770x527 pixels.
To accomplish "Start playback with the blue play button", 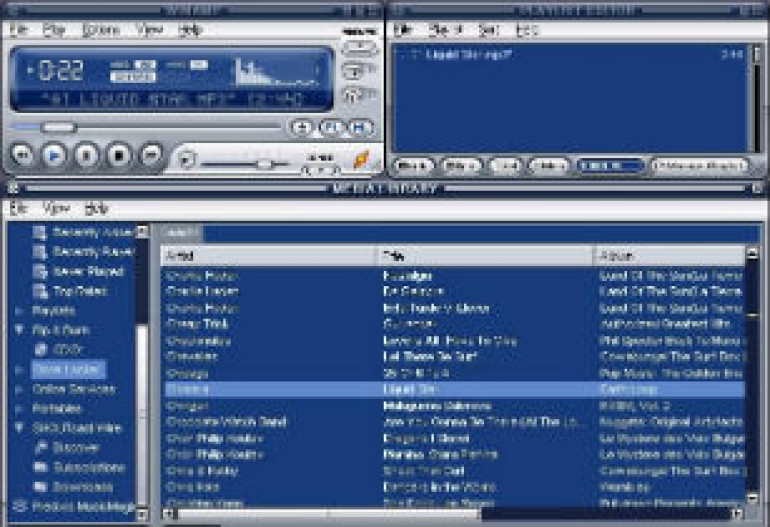I will click(55, 155).
